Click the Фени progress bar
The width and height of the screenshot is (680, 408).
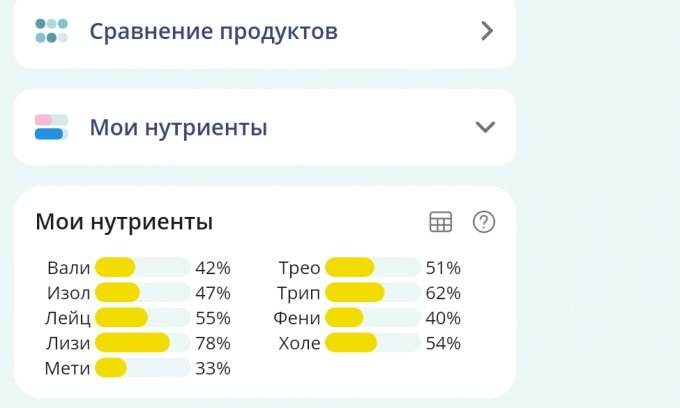(x=372, y=318)
